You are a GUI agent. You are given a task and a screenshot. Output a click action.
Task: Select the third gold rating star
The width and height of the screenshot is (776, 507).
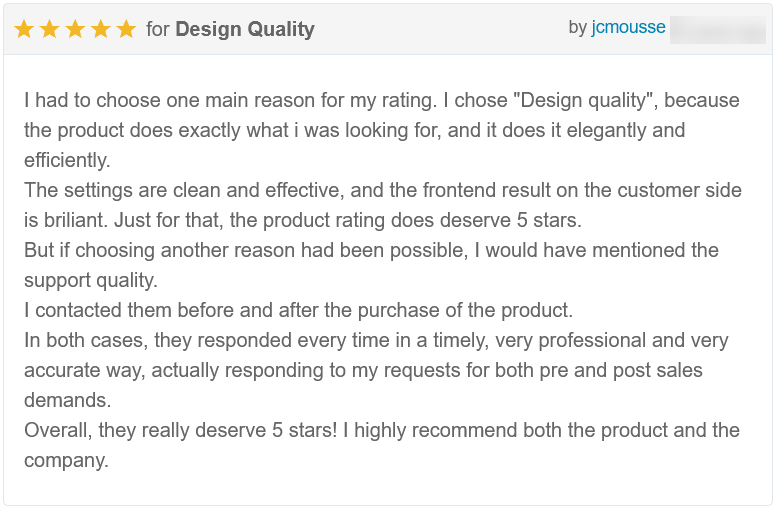coord(75,29)
